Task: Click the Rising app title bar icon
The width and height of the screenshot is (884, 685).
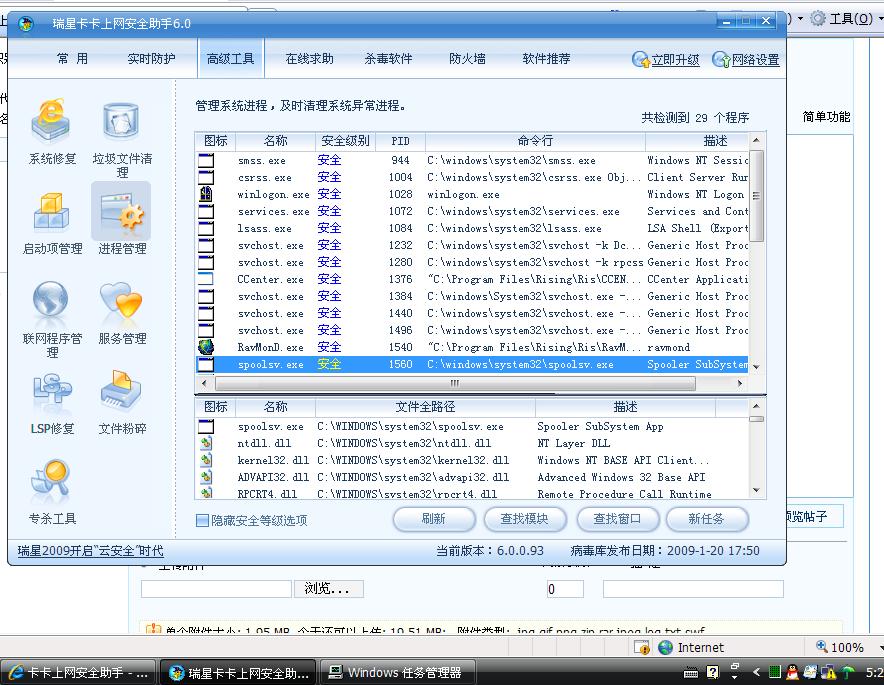Action: [26, 24]
